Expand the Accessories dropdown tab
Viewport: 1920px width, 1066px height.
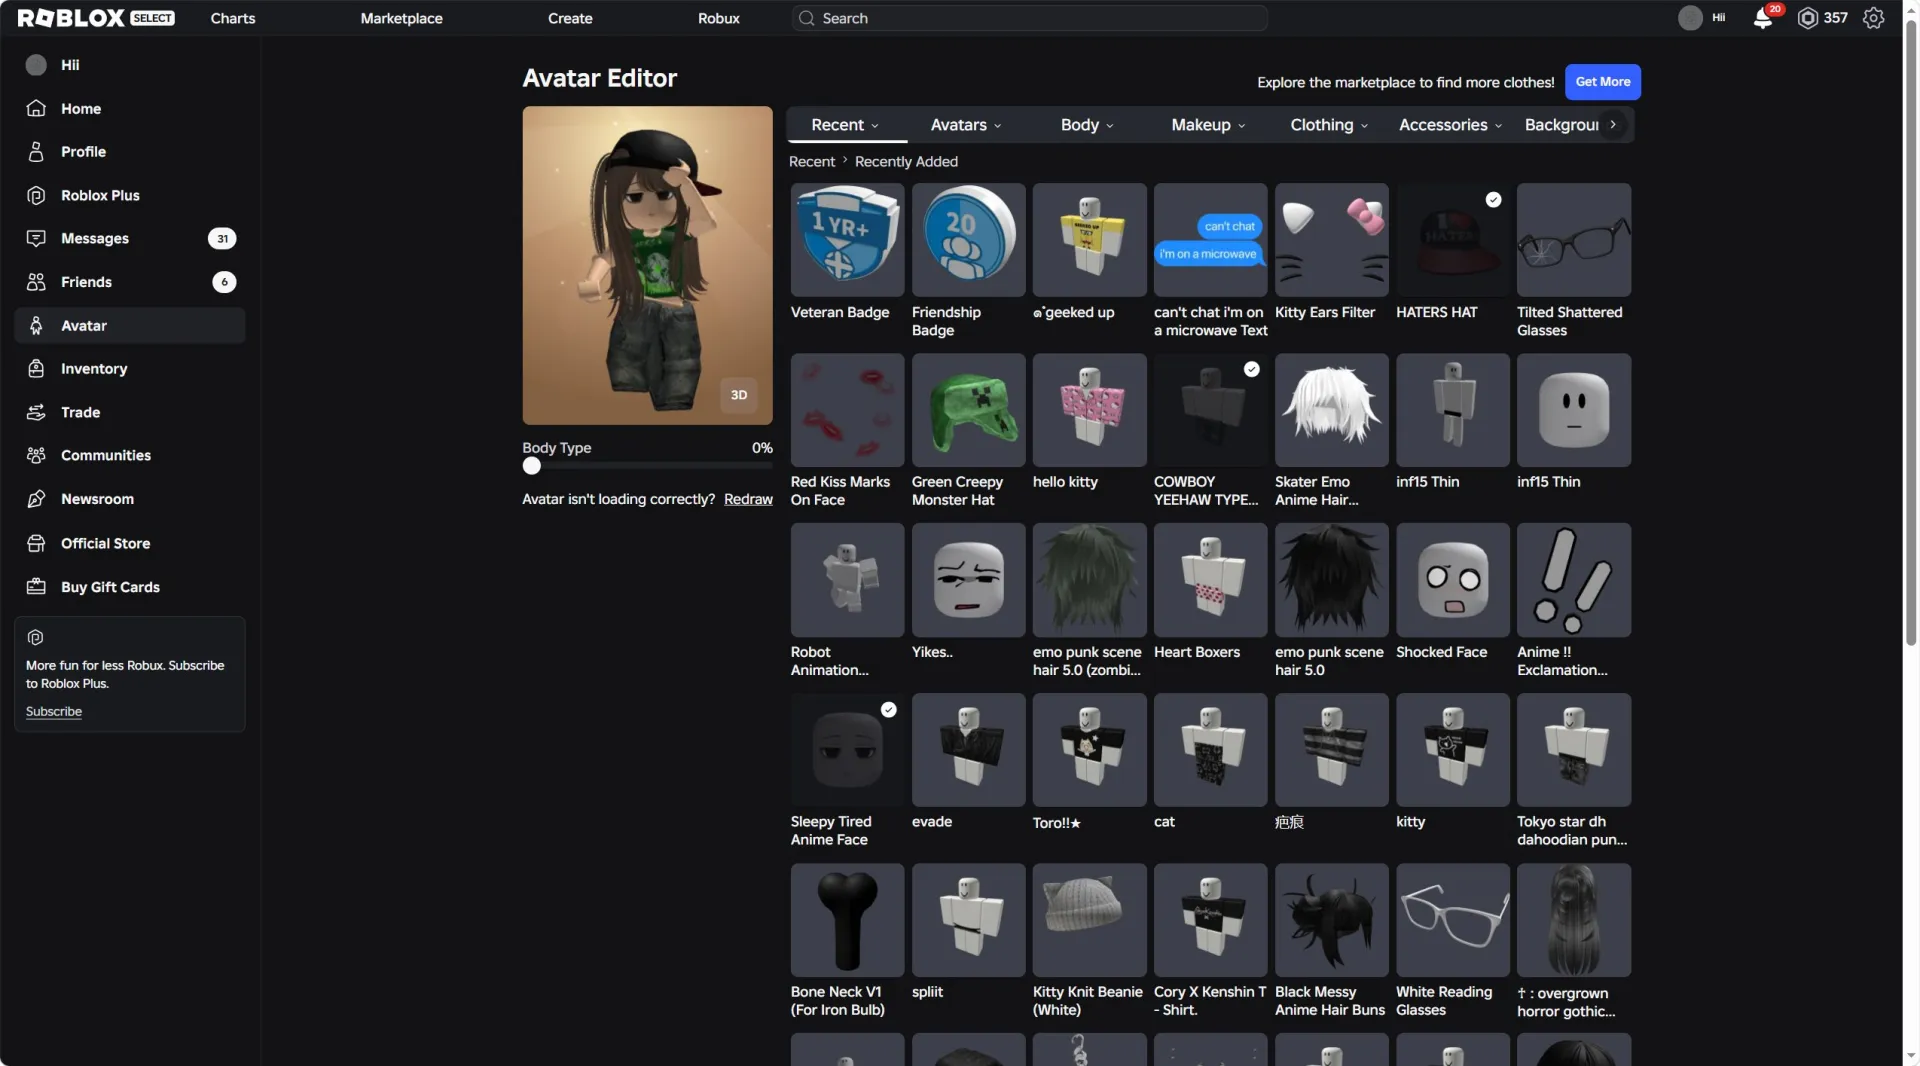click(x=1450, y=125)
